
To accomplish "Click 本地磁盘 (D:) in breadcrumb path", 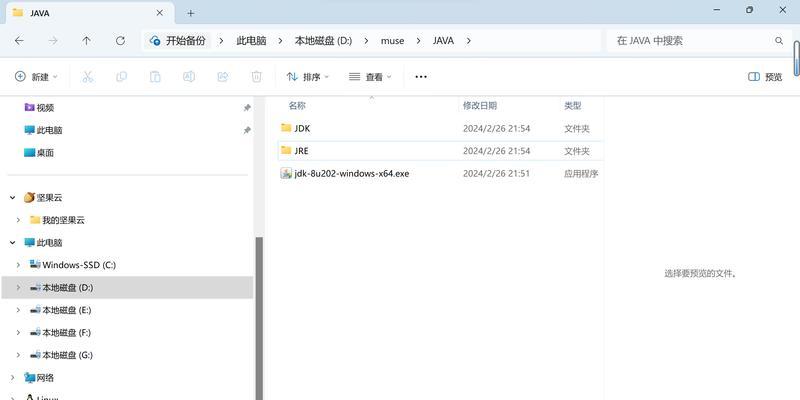I will [323, 41].
